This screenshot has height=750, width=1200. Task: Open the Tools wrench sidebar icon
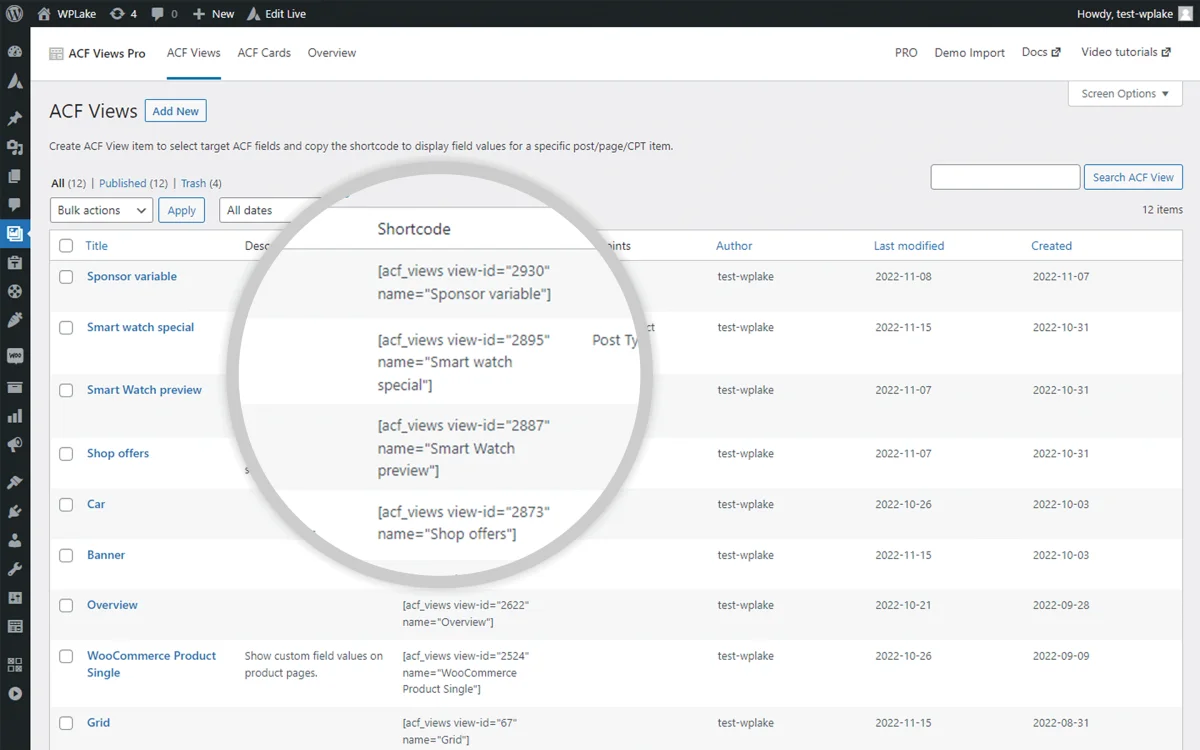click(x=15, y=569)
